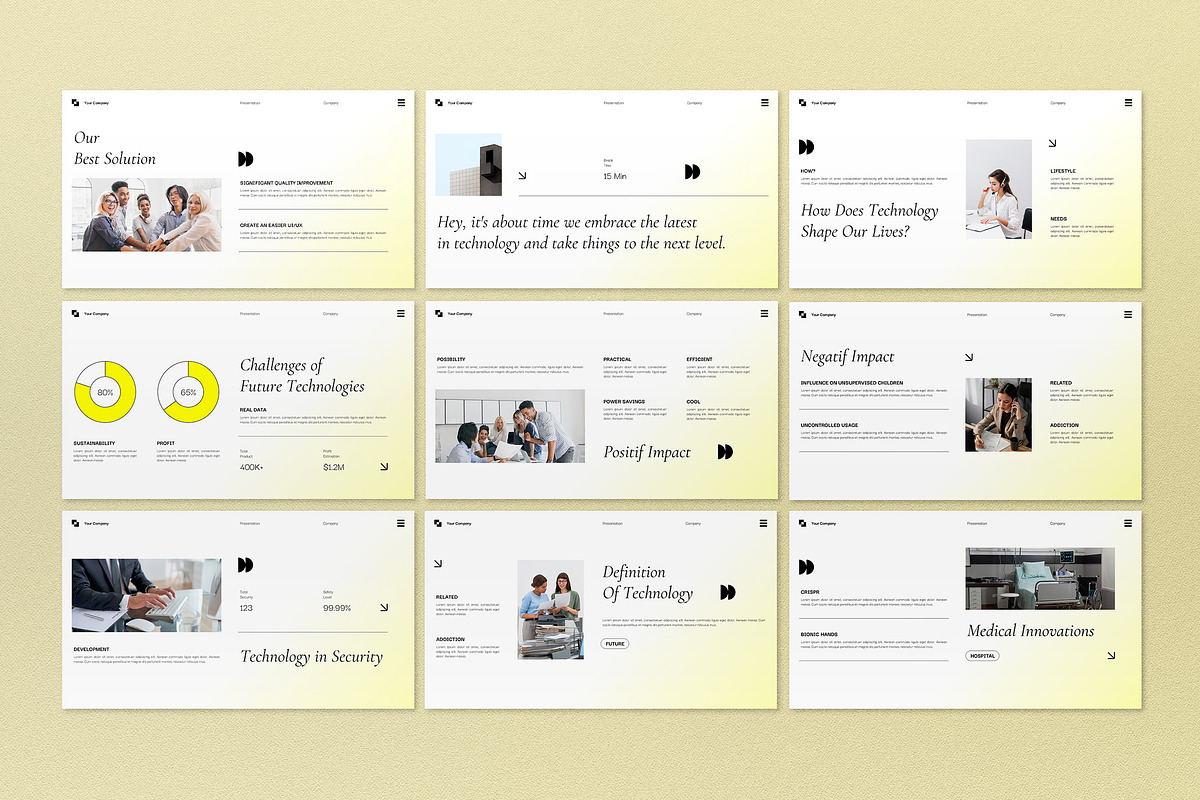
Task: Click diagonal arrow next to 99.99%
Action: pos(384,607)
